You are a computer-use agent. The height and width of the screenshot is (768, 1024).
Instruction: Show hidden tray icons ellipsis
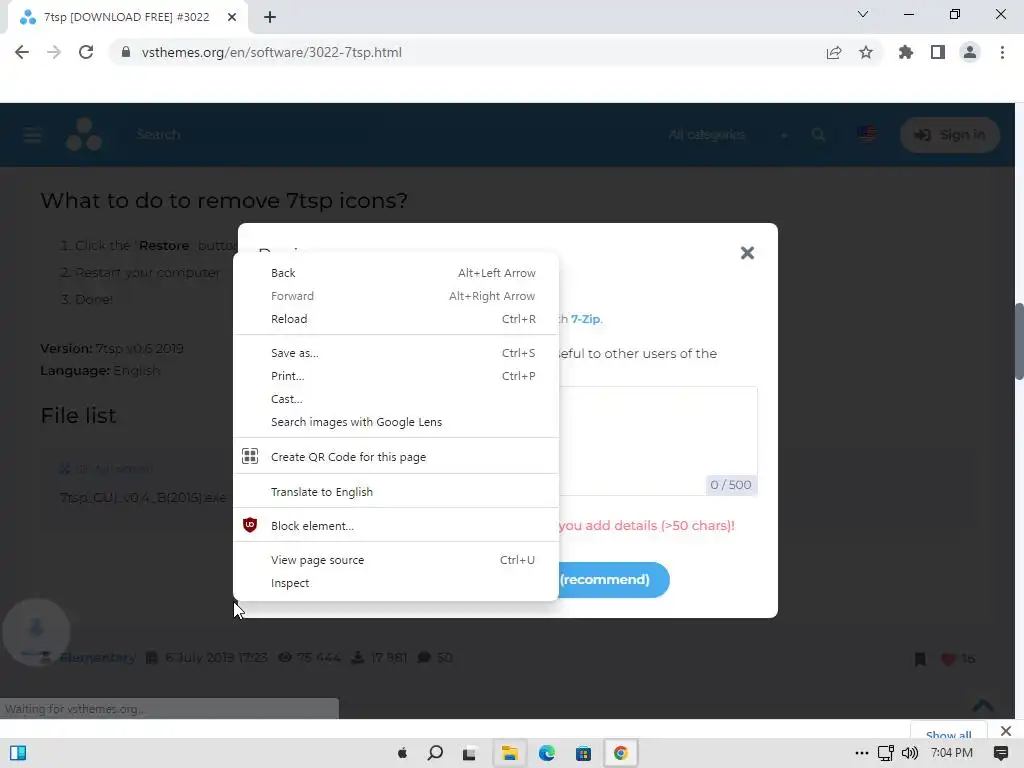tap(862, 753)
